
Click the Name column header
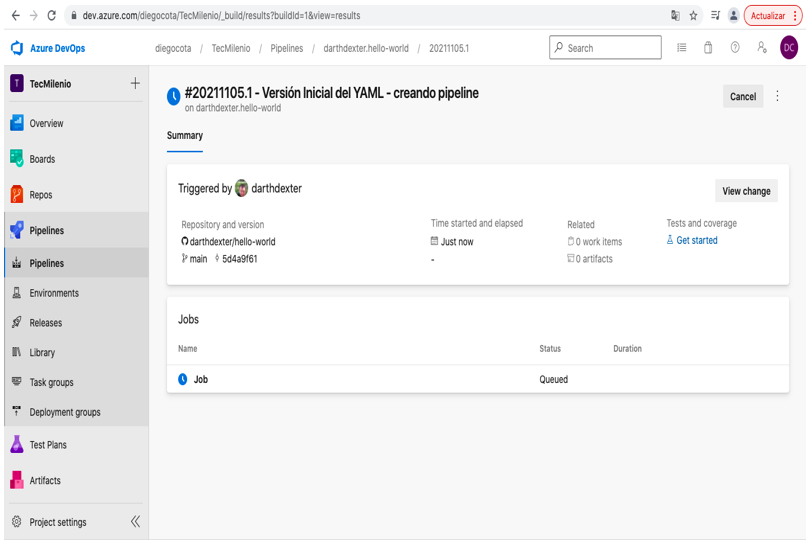[188, 348]
